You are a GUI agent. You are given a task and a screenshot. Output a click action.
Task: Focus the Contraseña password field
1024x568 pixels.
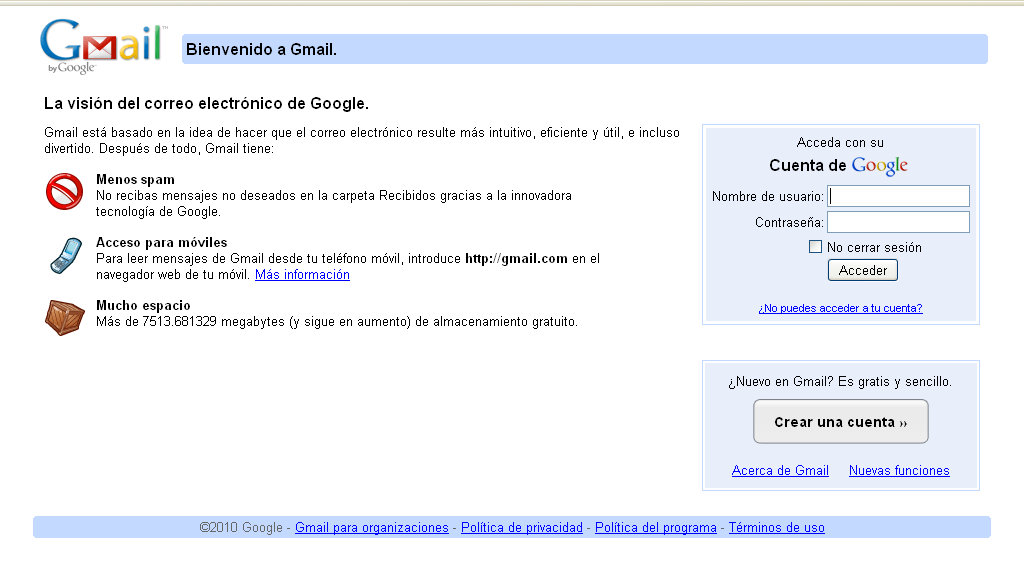click(898, 222)
